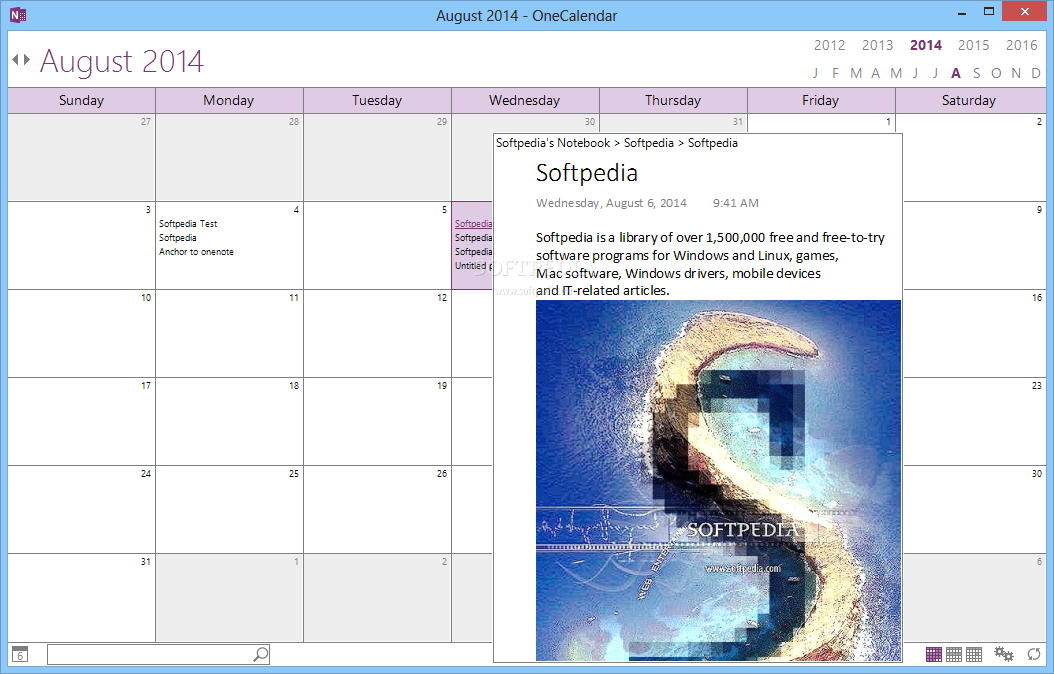This screenshot has height=674, width=1054.
Task: Click the Softpedia image in the preview
Action: click(718, 480)
